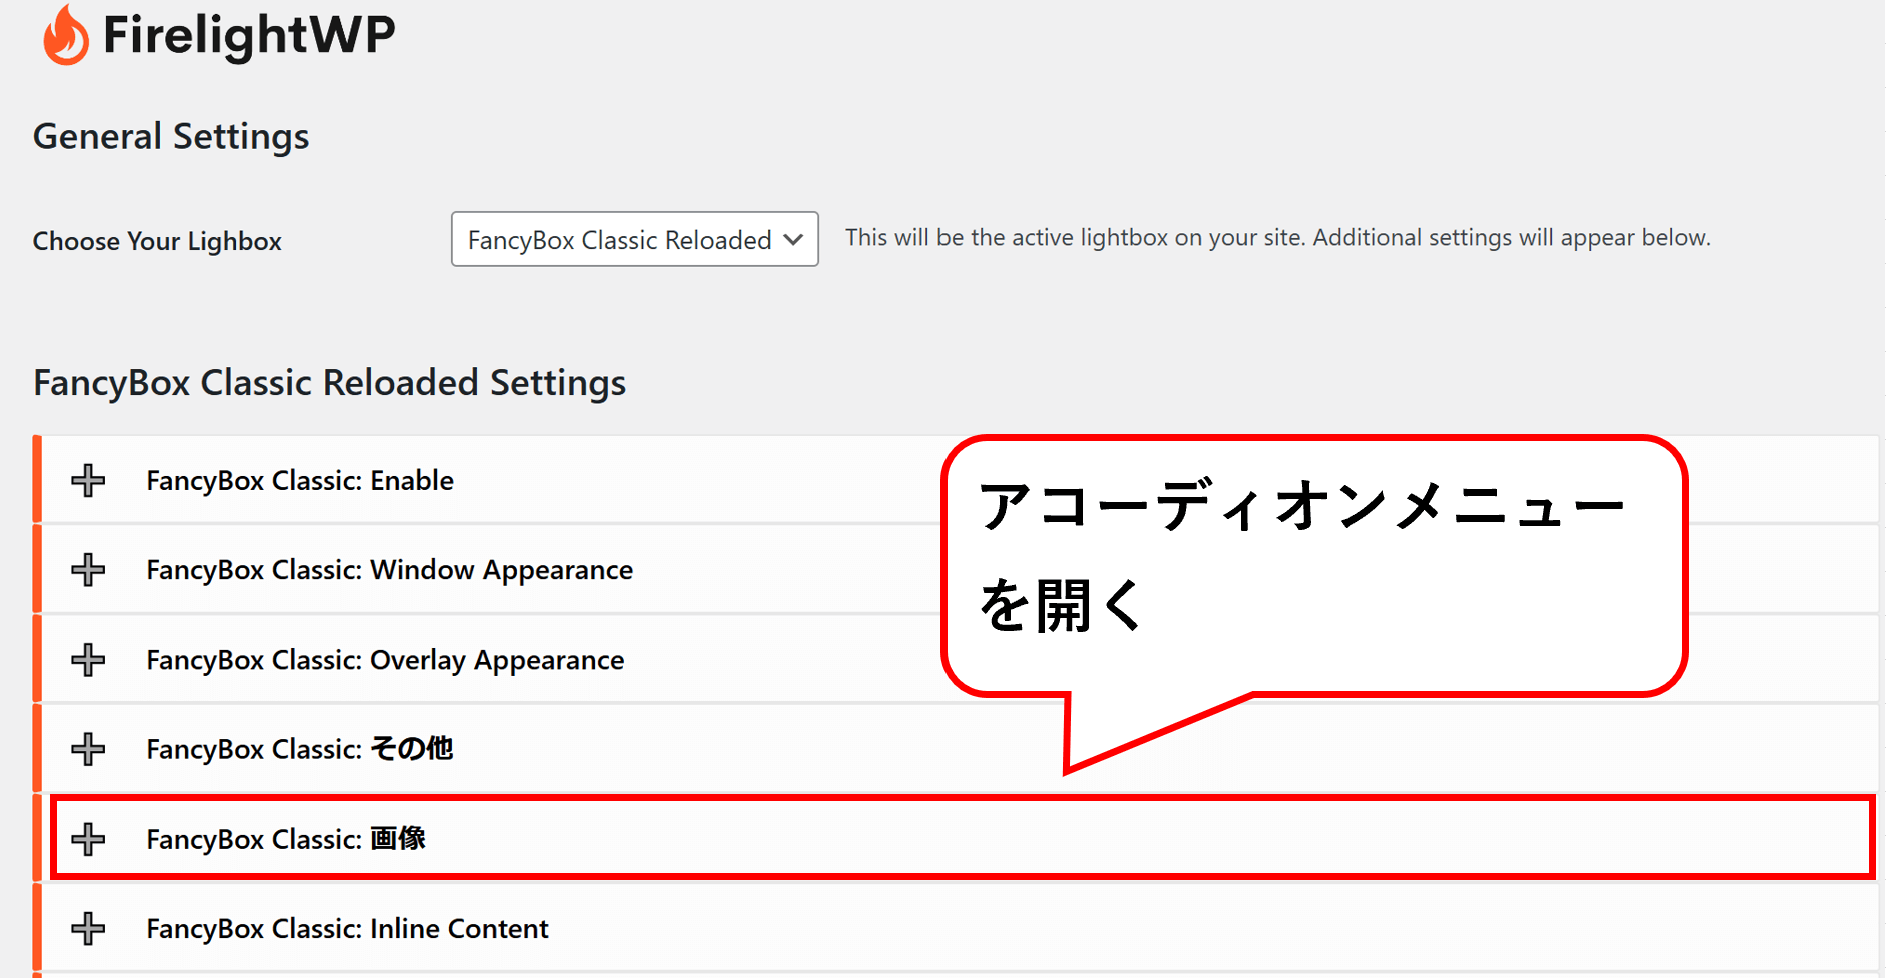Open the Choose Your Lightbox dropdown
Image resolution: width=1886 pixels, height=978 pixels.
(x=634, y=239)
